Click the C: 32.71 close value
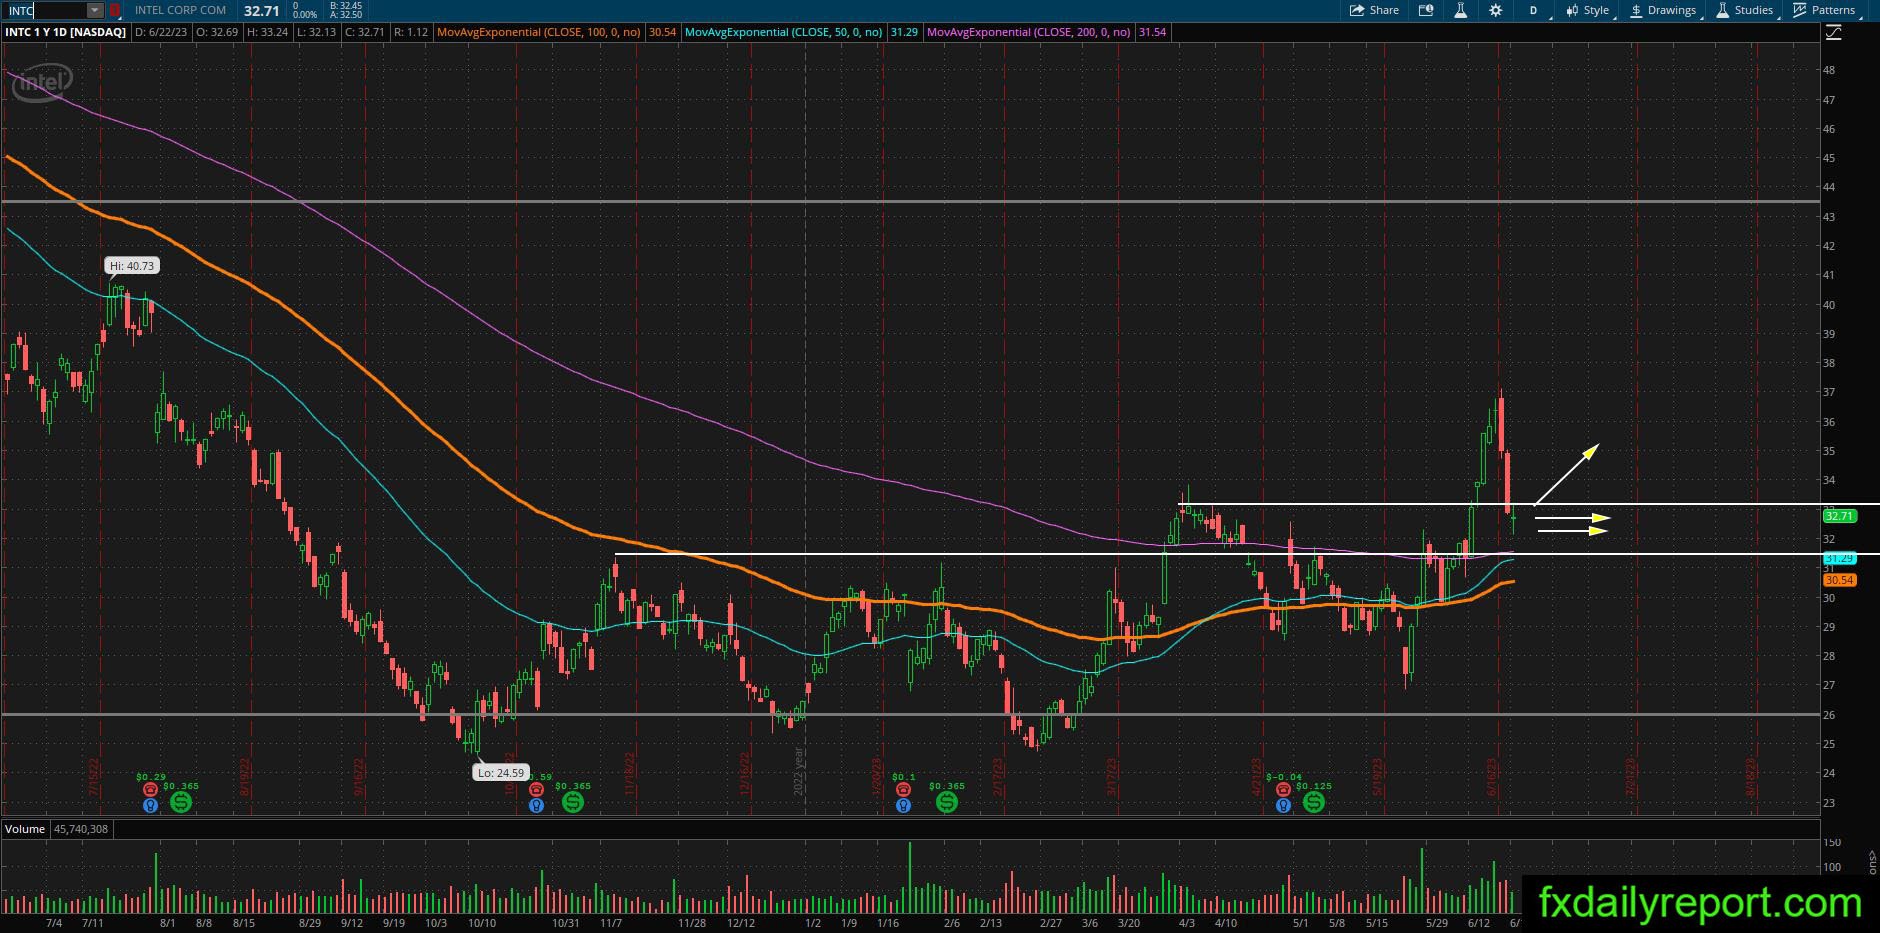1880x933 pixels. click(364, 32)
